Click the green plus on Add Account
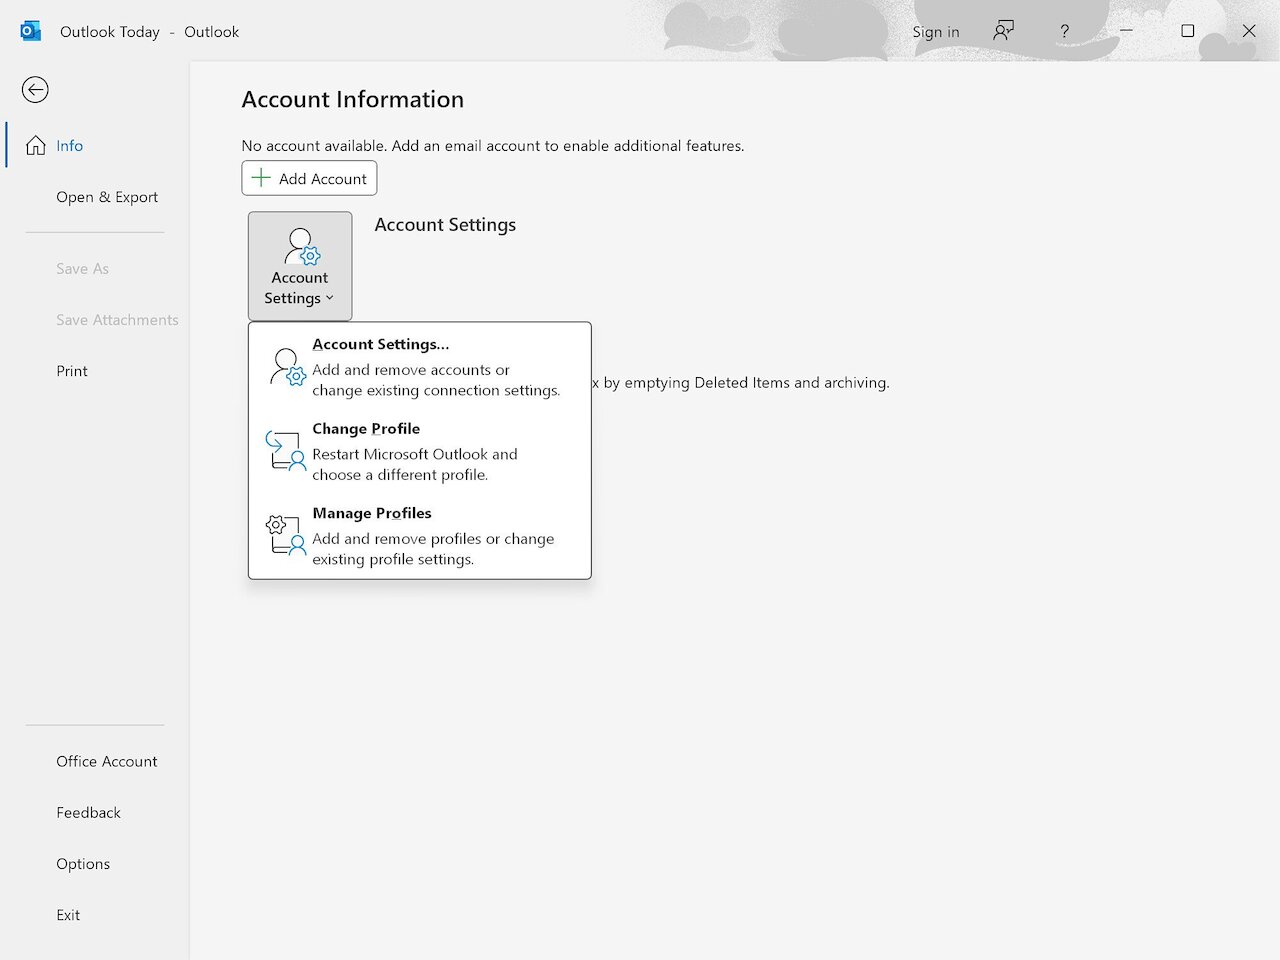Viewport: 1280px width, 960px height. click(x=261, y=178)
